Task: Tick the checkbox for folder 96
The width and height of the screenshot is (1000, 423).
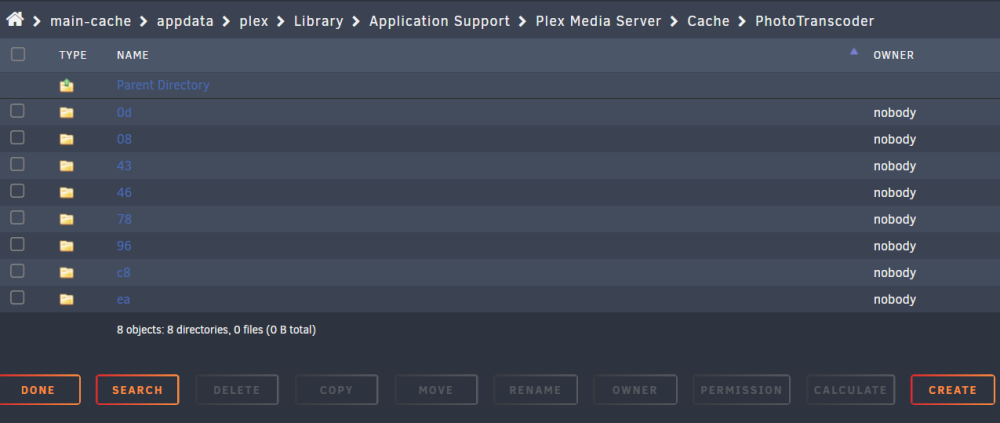Action: click(18, 244)
